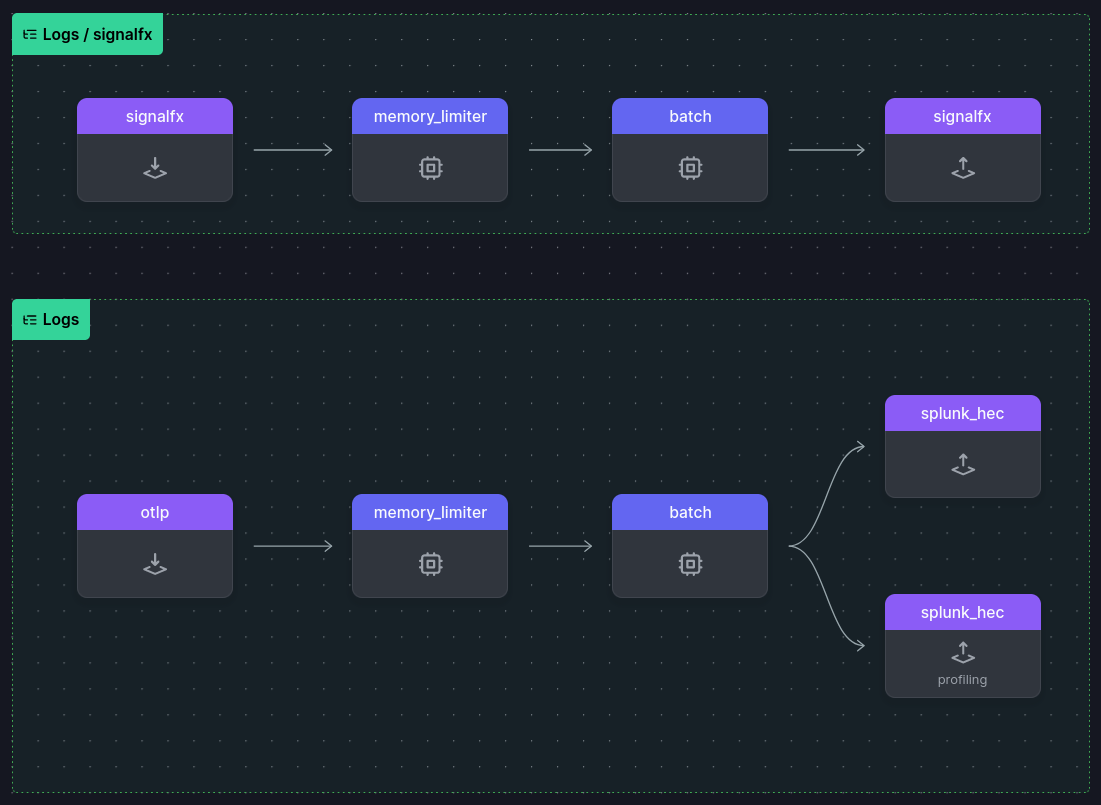Select the signalfx receiver node header
The image size is (1101, 805).
[x=154, y=117]
